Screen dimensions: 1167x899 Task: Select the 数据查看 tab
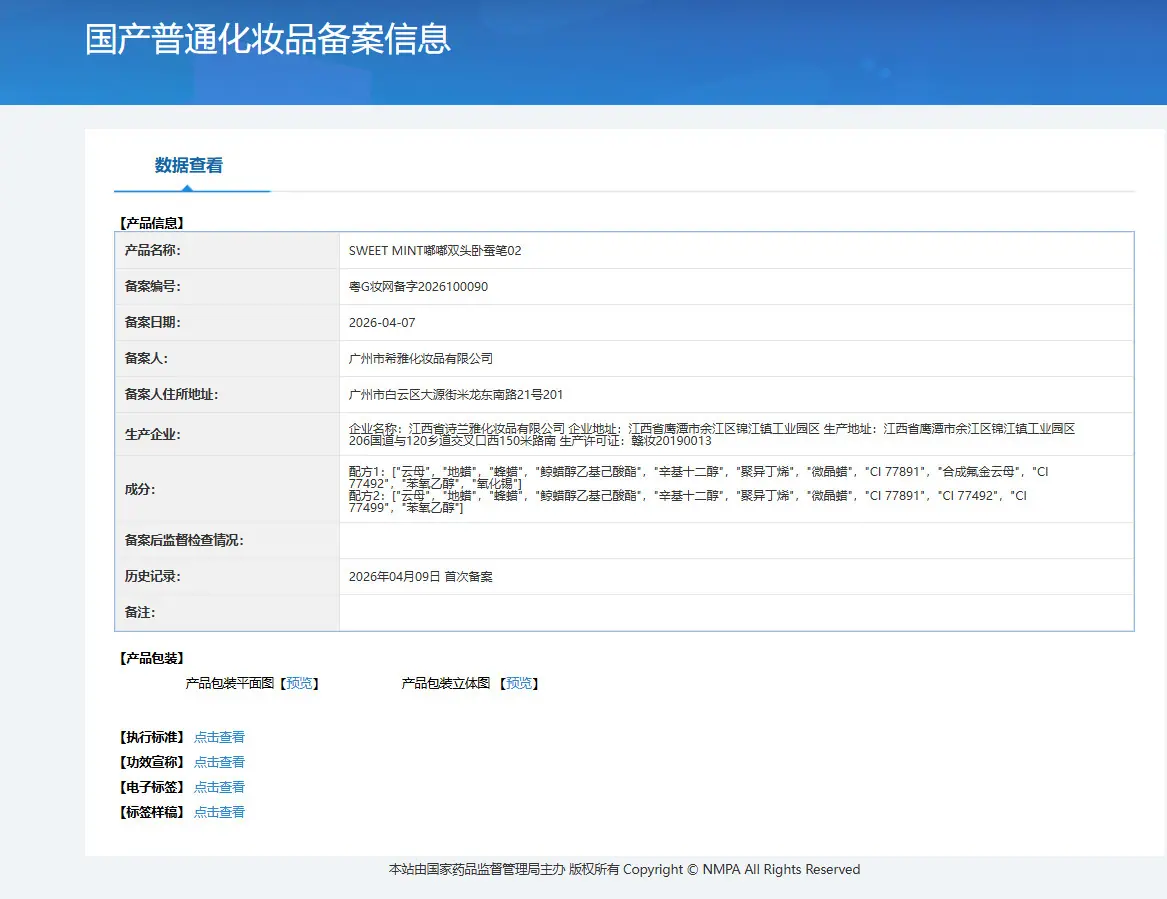[189, 165]
